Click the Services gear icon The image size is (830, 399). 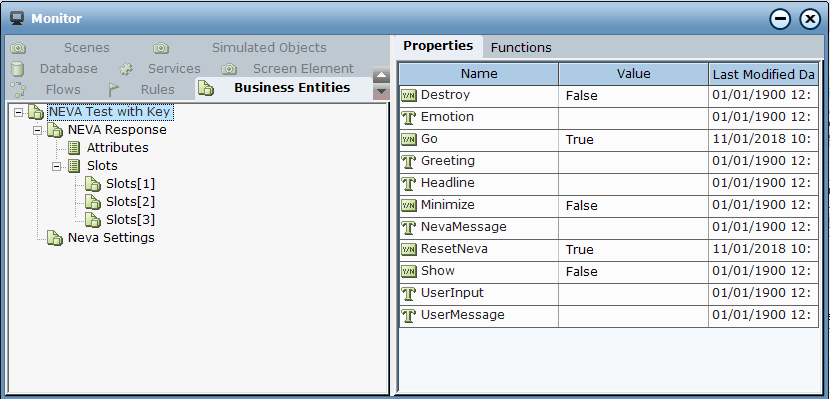[126, 69]
